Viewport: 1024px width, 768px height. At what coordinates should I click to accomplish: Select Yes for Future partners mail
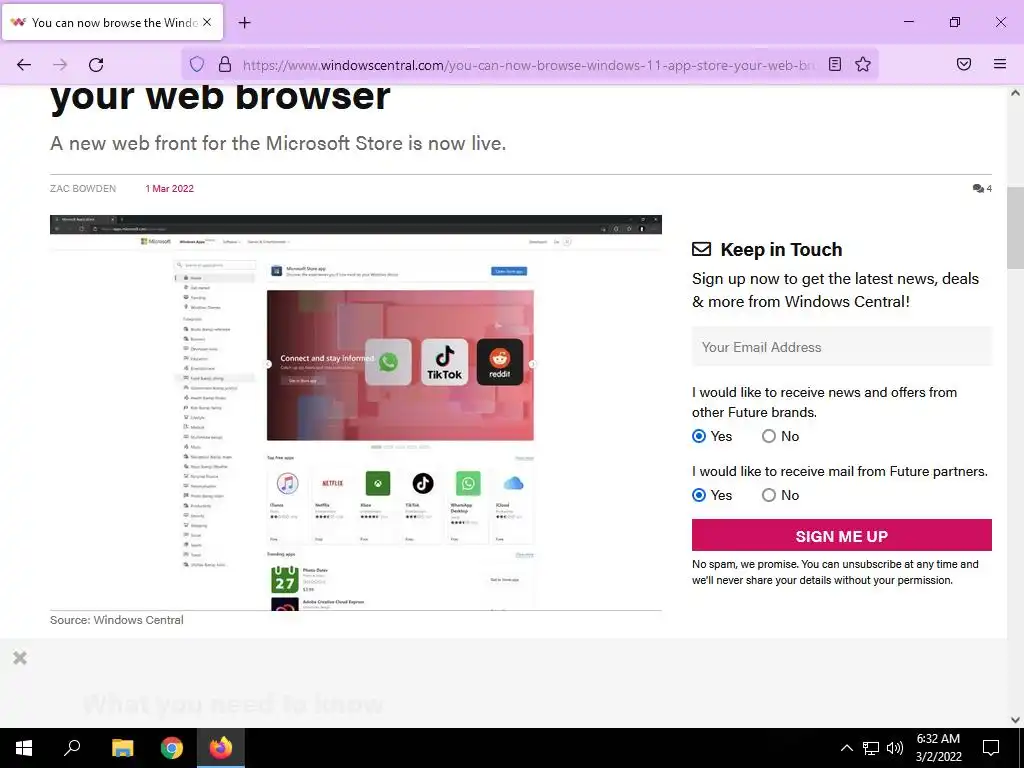[699, 495]
